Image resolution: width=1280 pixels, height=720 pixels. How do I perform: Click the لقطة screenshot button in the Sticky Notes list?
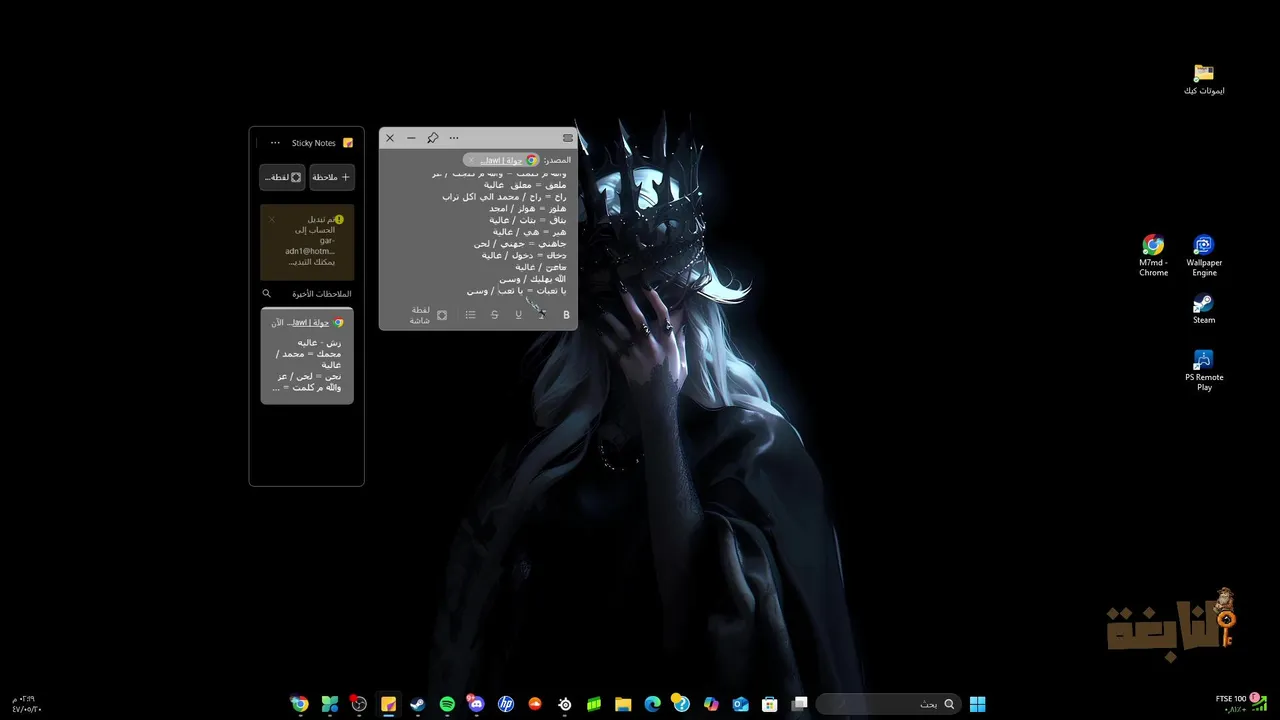tap(282, 177)
